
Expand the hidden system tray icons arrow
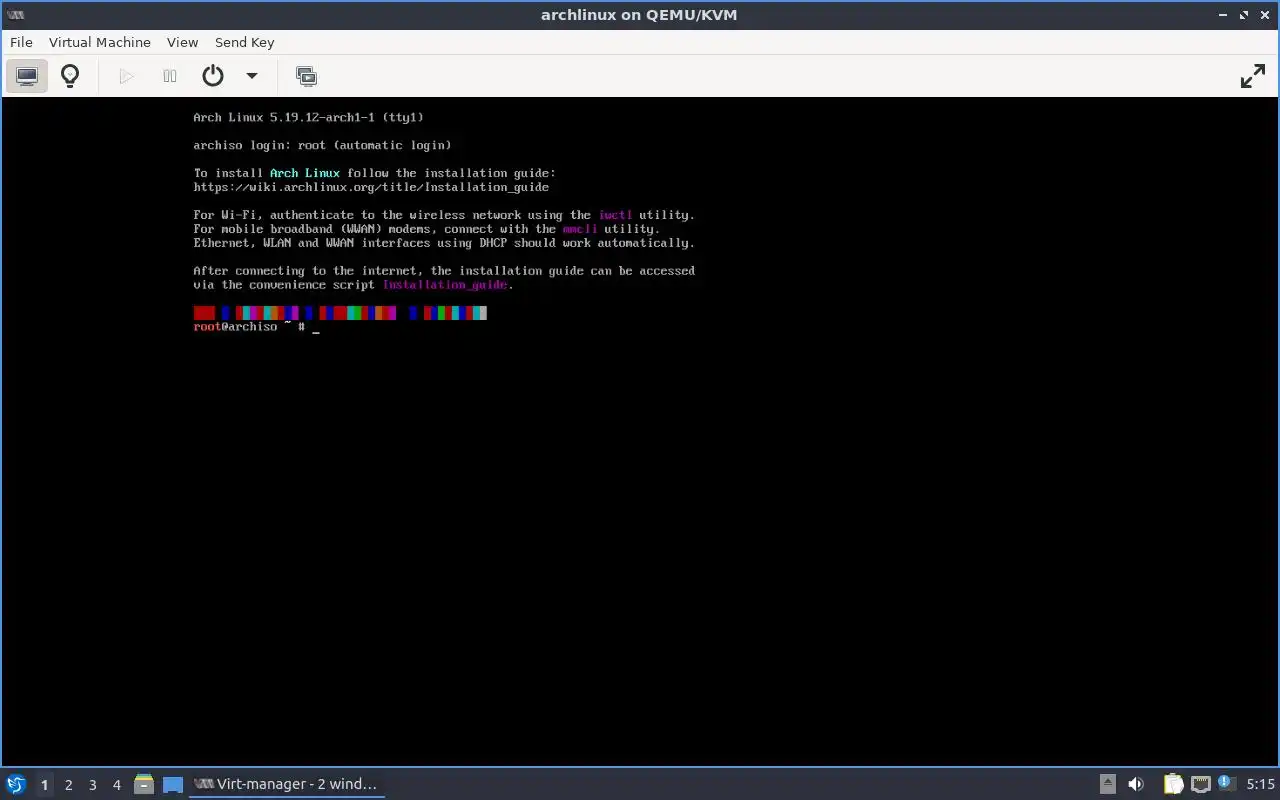point(1107,784)
